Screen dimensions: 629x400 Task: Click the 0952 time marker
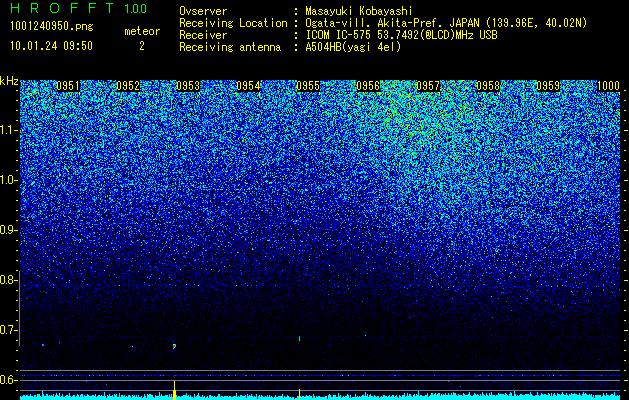pyautogui.click(x=128, y=86)
